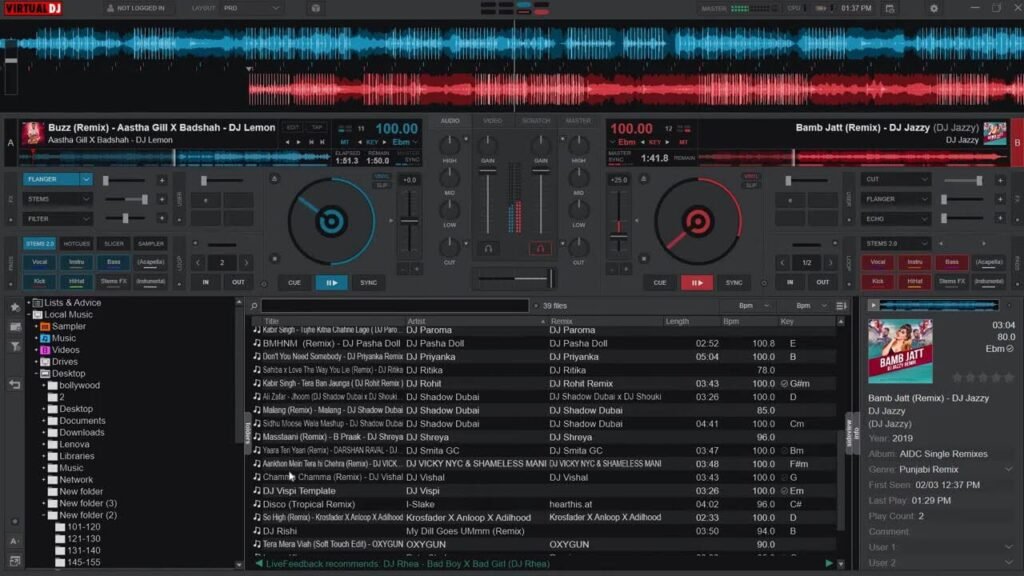Click the recording icon in top bar
The width and height of the screenshot is (1024, 576).
pos(315,8)
